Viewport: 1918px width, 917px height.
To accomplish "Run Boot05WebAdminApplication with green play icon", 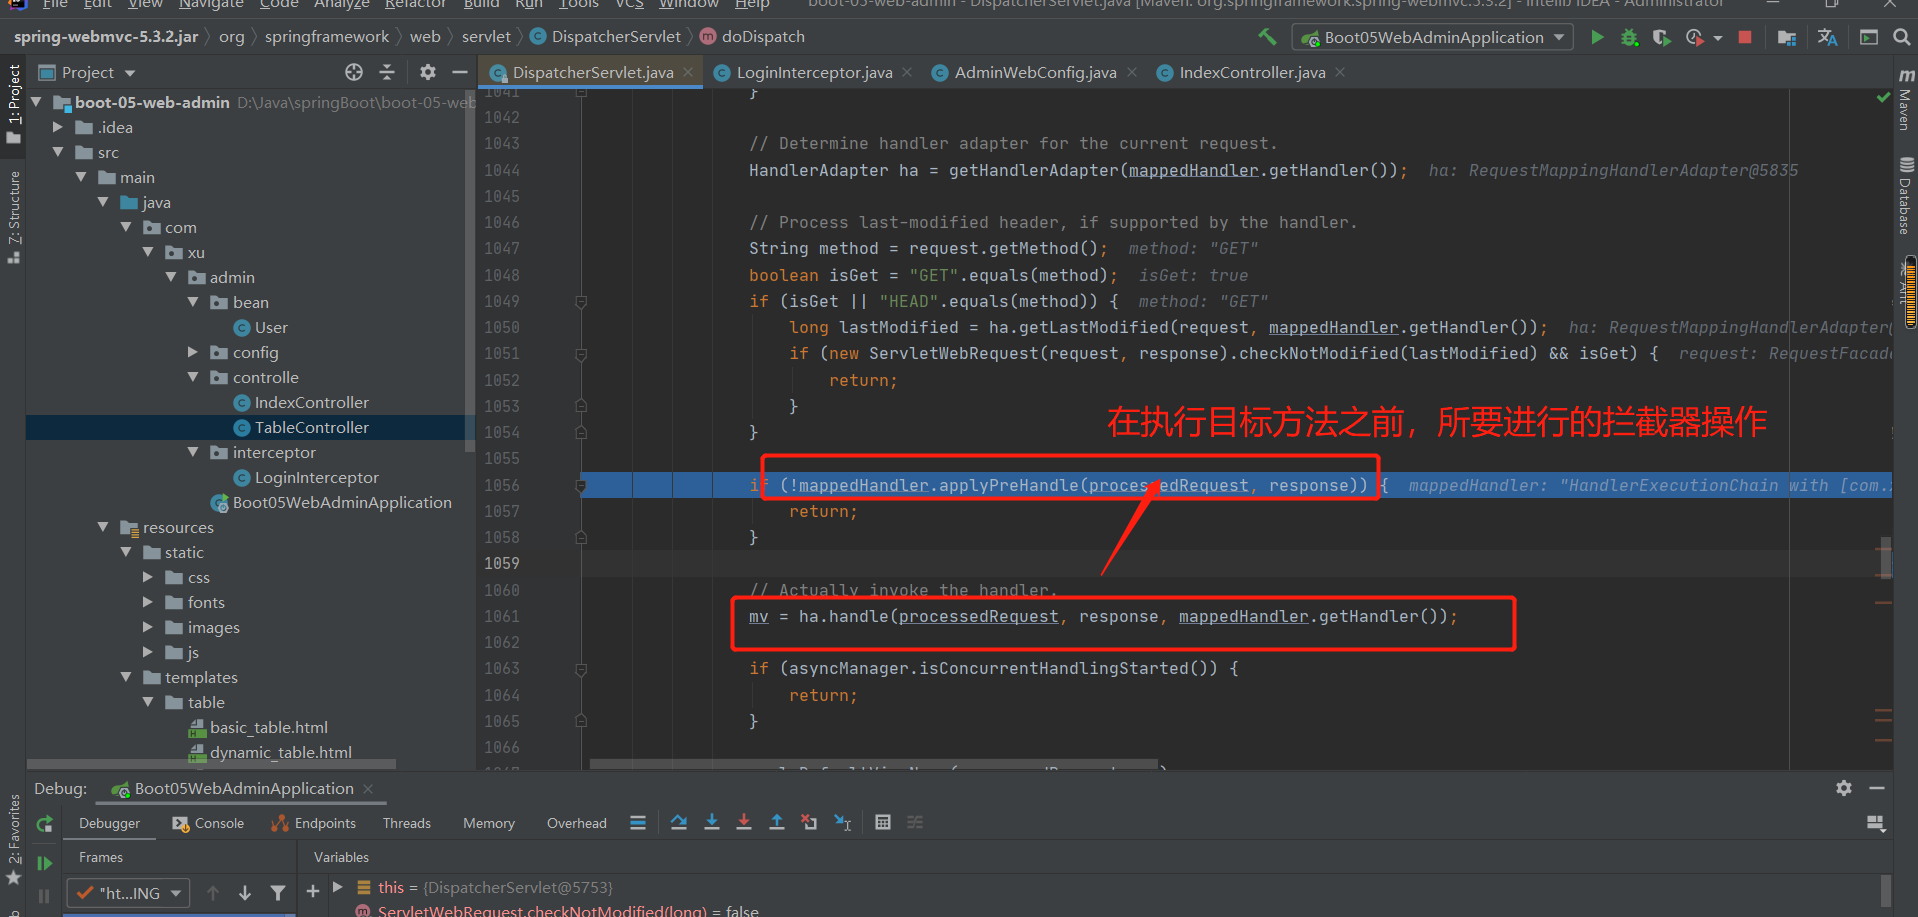I will (x=1597, y=37).
